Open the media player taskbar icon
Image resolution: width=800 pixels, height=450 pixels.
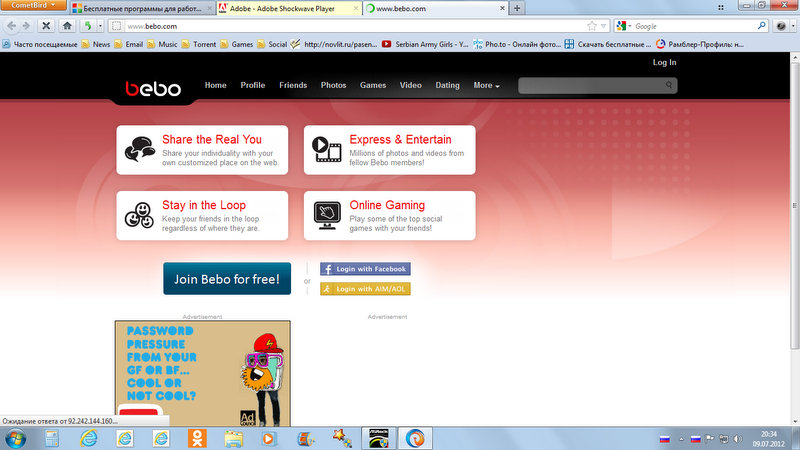coord(269,439)
